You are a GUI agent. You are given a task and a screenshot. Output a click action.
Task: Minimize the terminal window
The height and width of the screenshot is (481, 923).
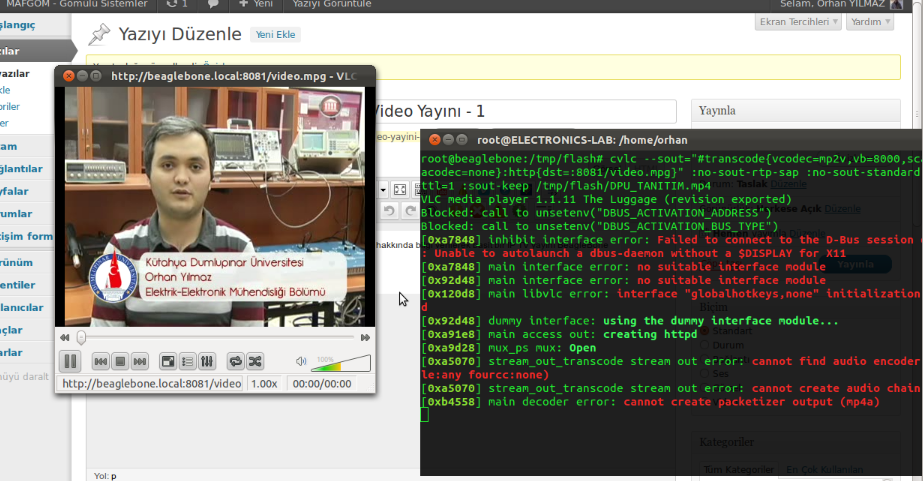click(449, 140)
